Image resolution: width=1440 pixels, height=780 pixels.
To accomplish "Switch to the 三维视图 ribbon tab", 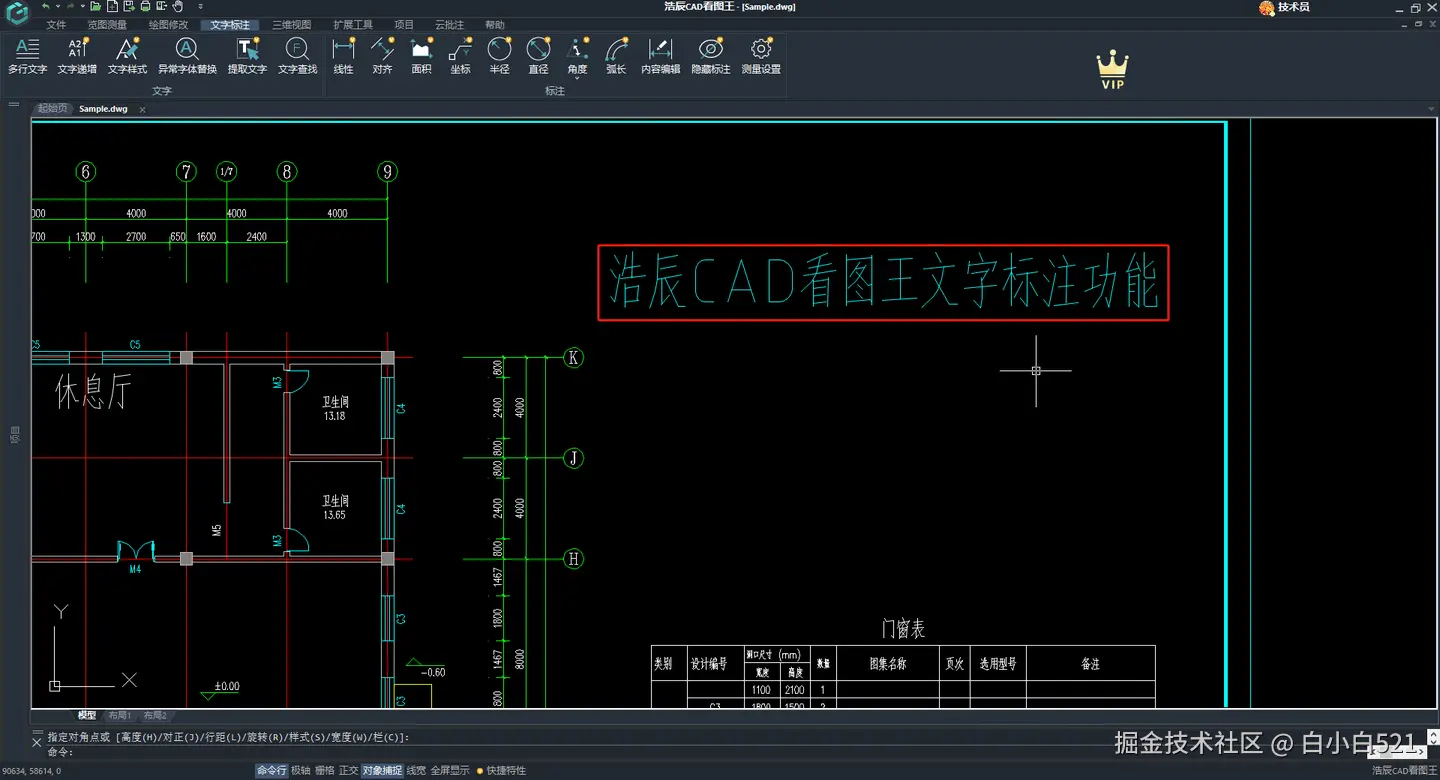I will click(x=291, y=25).
